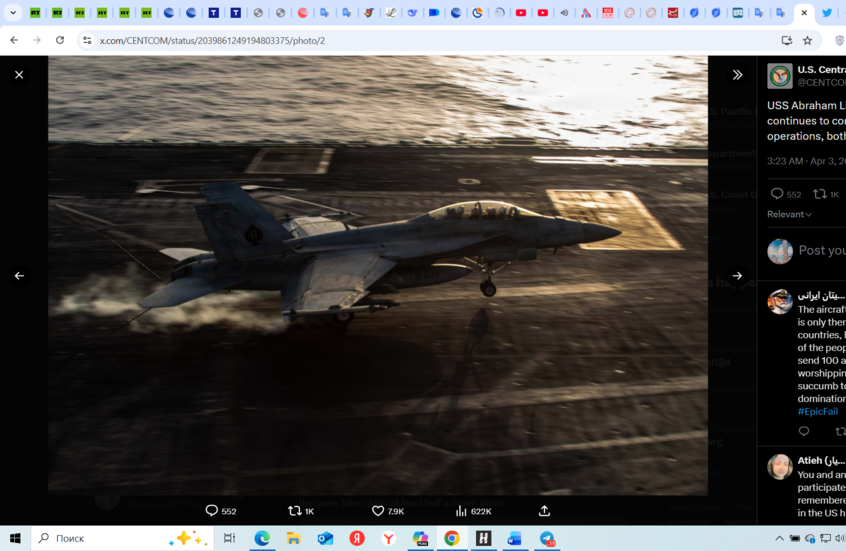Go to the previous photo

click(19, 276)
